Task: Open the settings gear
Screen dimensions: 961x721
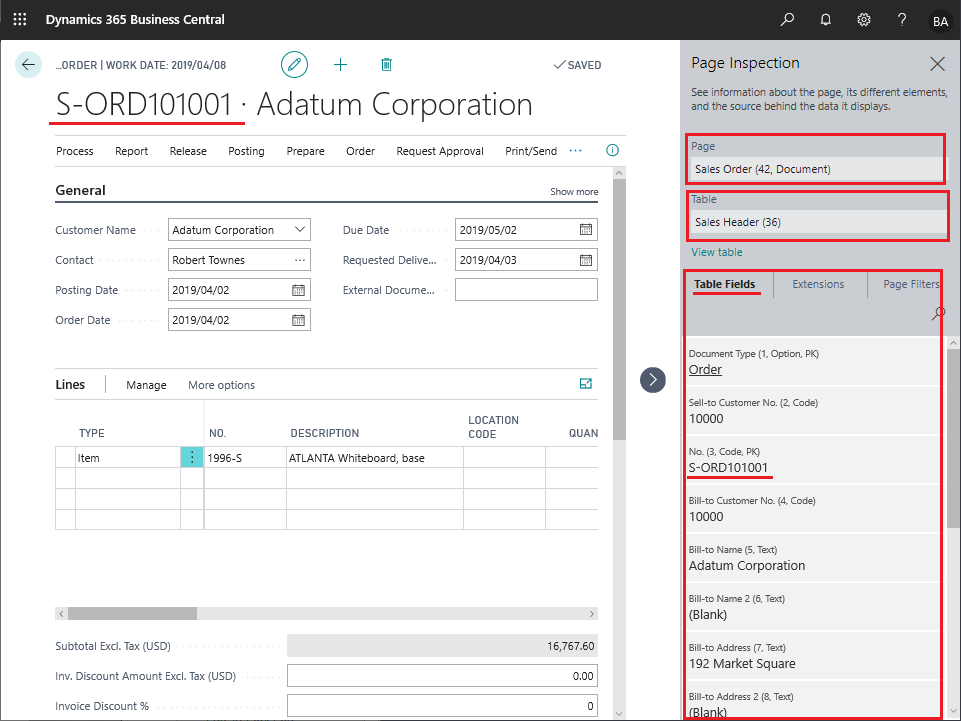Action: 864,20
